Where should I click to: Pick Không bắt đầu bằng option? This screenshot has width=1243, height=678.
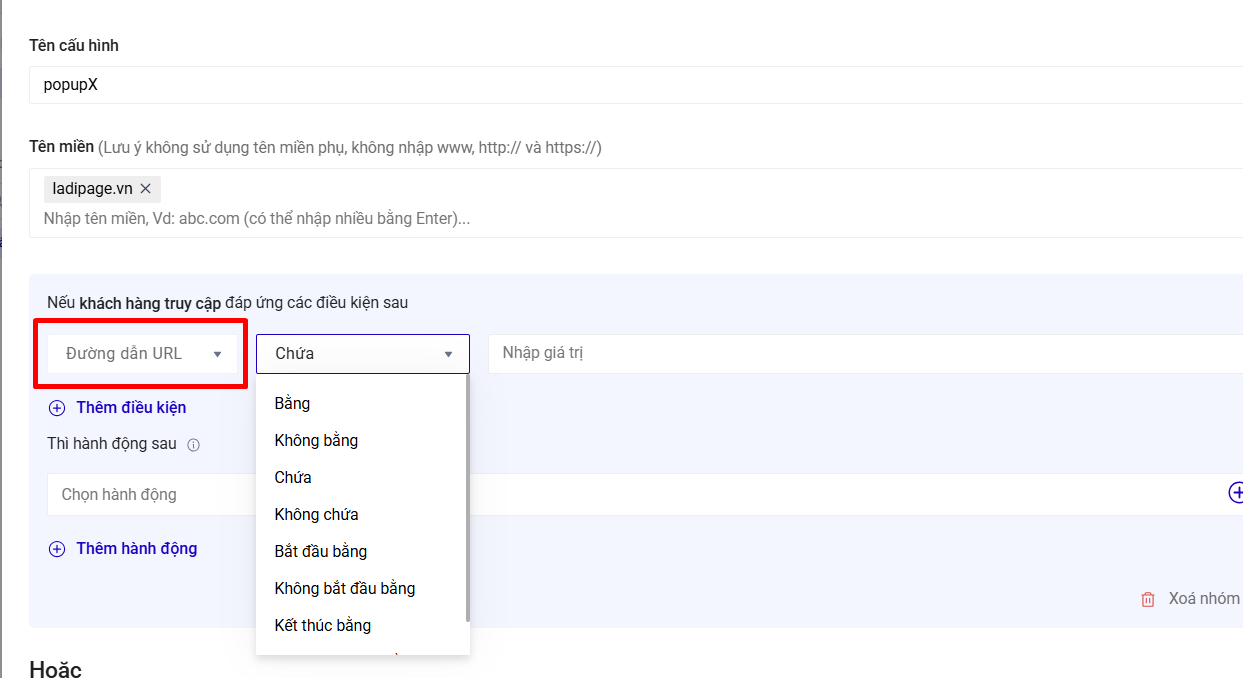click(x=362, y=589)
